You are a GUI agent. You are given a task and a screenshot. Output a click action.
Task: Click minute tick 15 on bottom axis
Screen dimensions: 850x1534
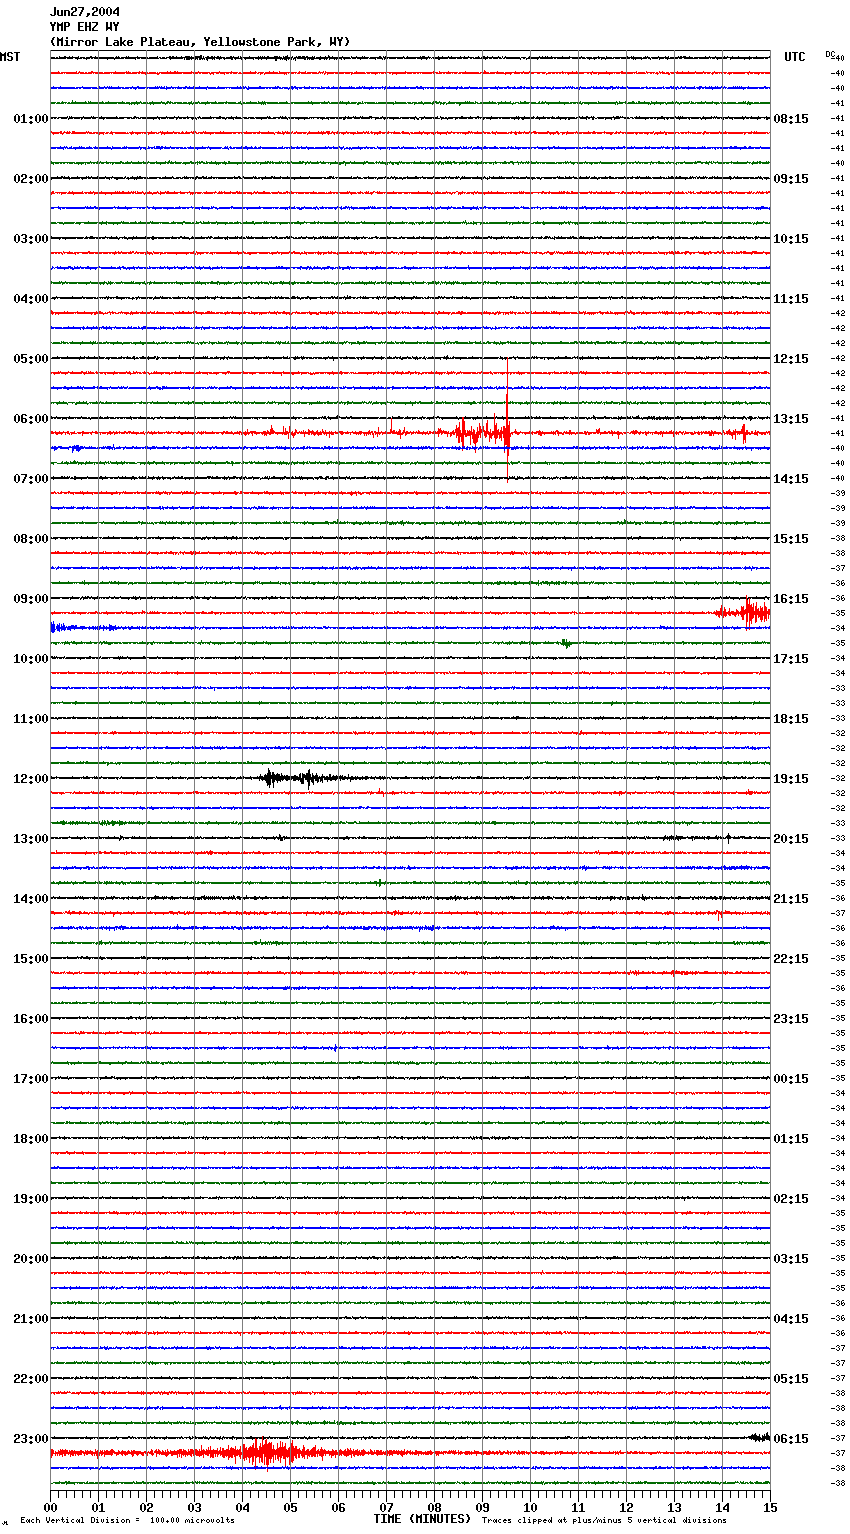tap(770, 1507)
